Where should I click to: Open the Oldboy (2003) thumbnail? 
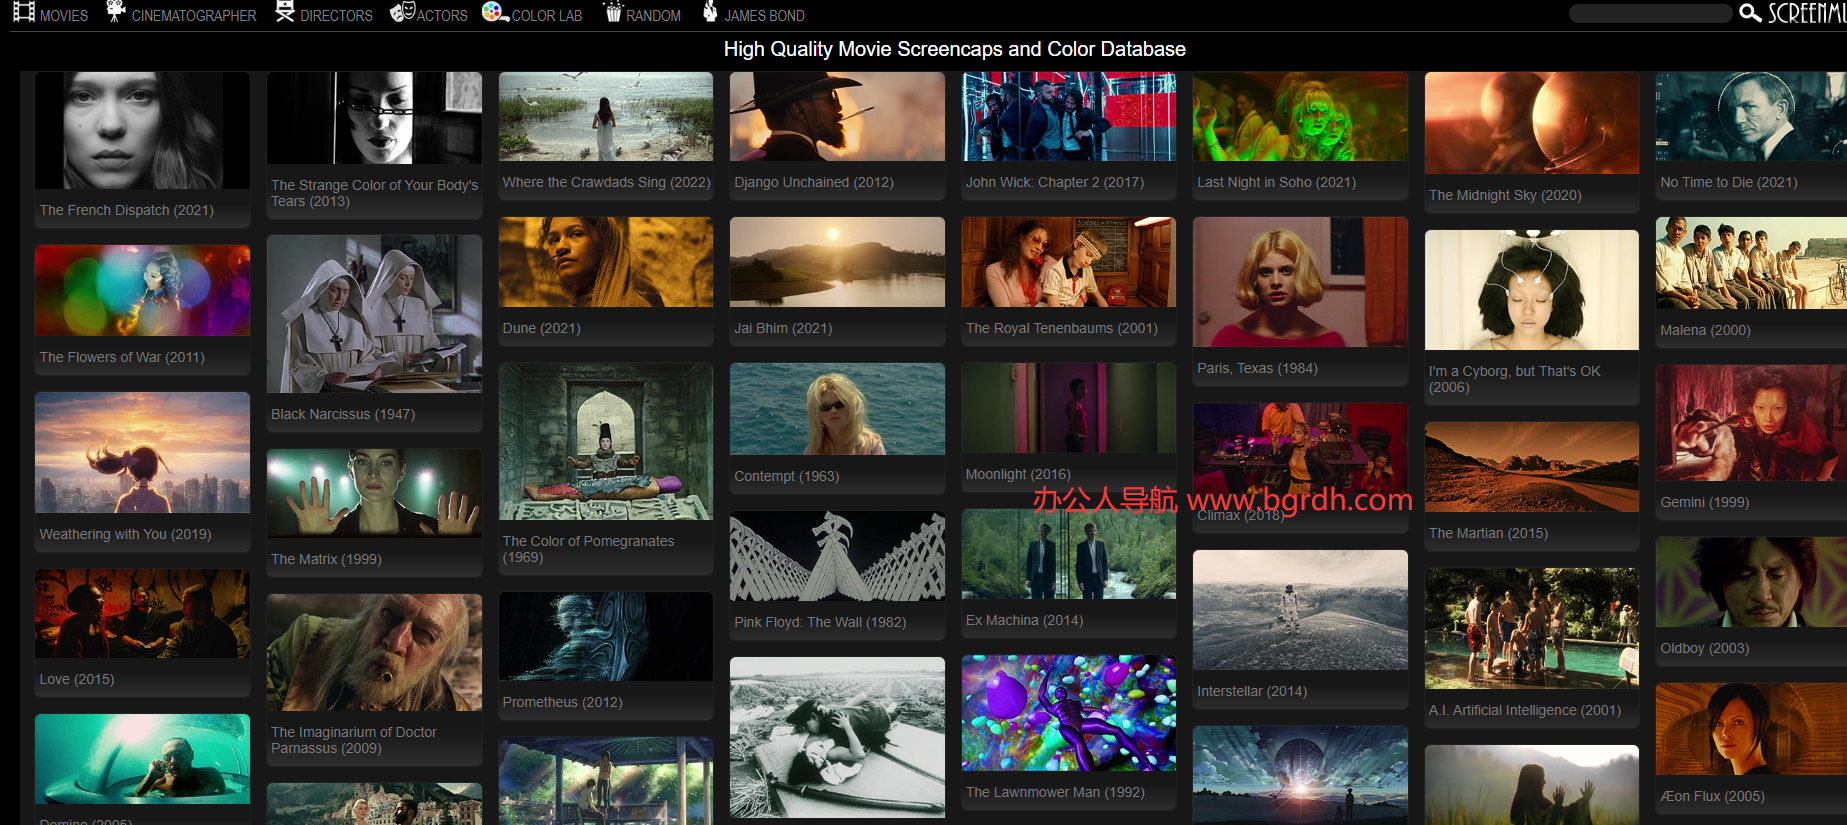point(1750,582)
